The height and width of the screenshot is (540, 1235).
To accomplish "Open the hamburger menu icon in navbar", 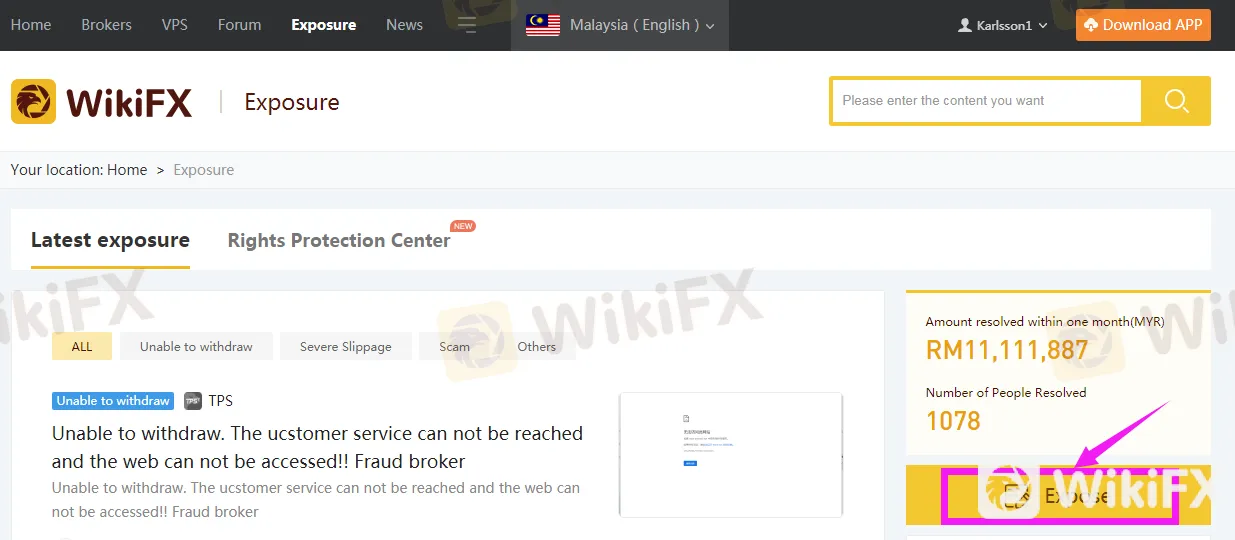I will click(466, 25).
